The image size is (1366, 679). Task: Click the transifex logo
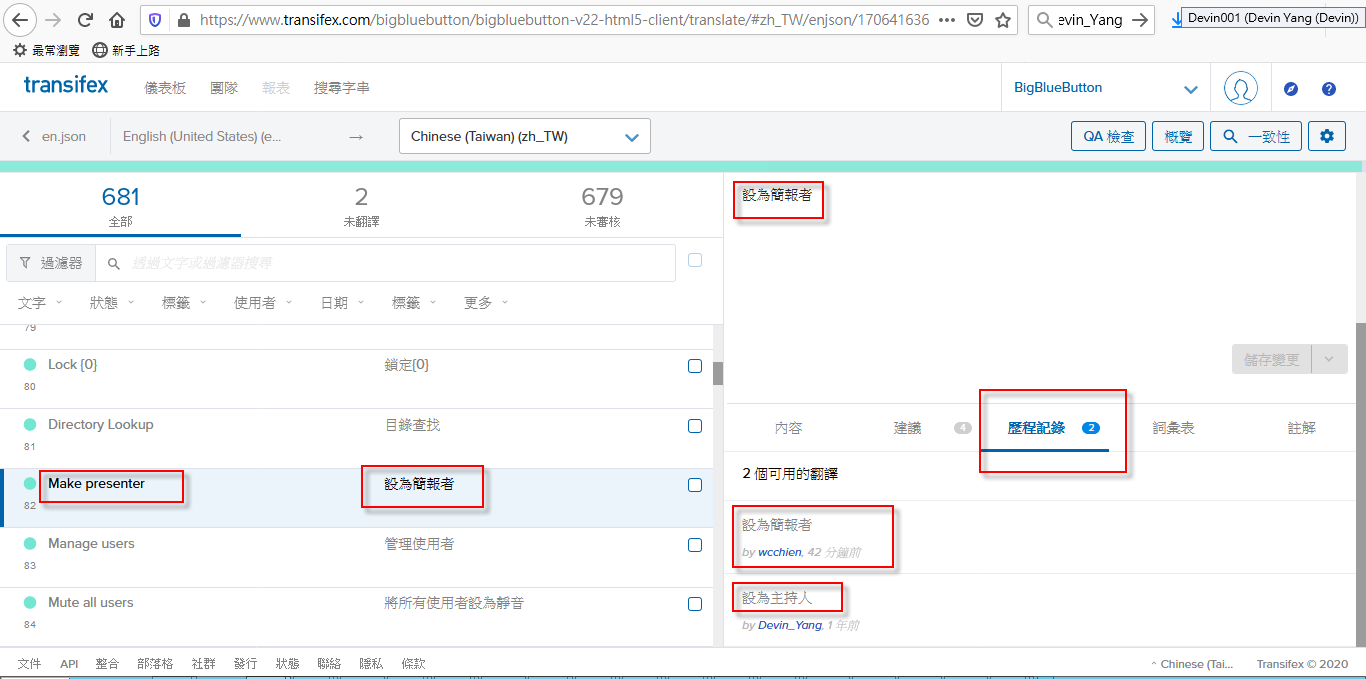(66, 86)
